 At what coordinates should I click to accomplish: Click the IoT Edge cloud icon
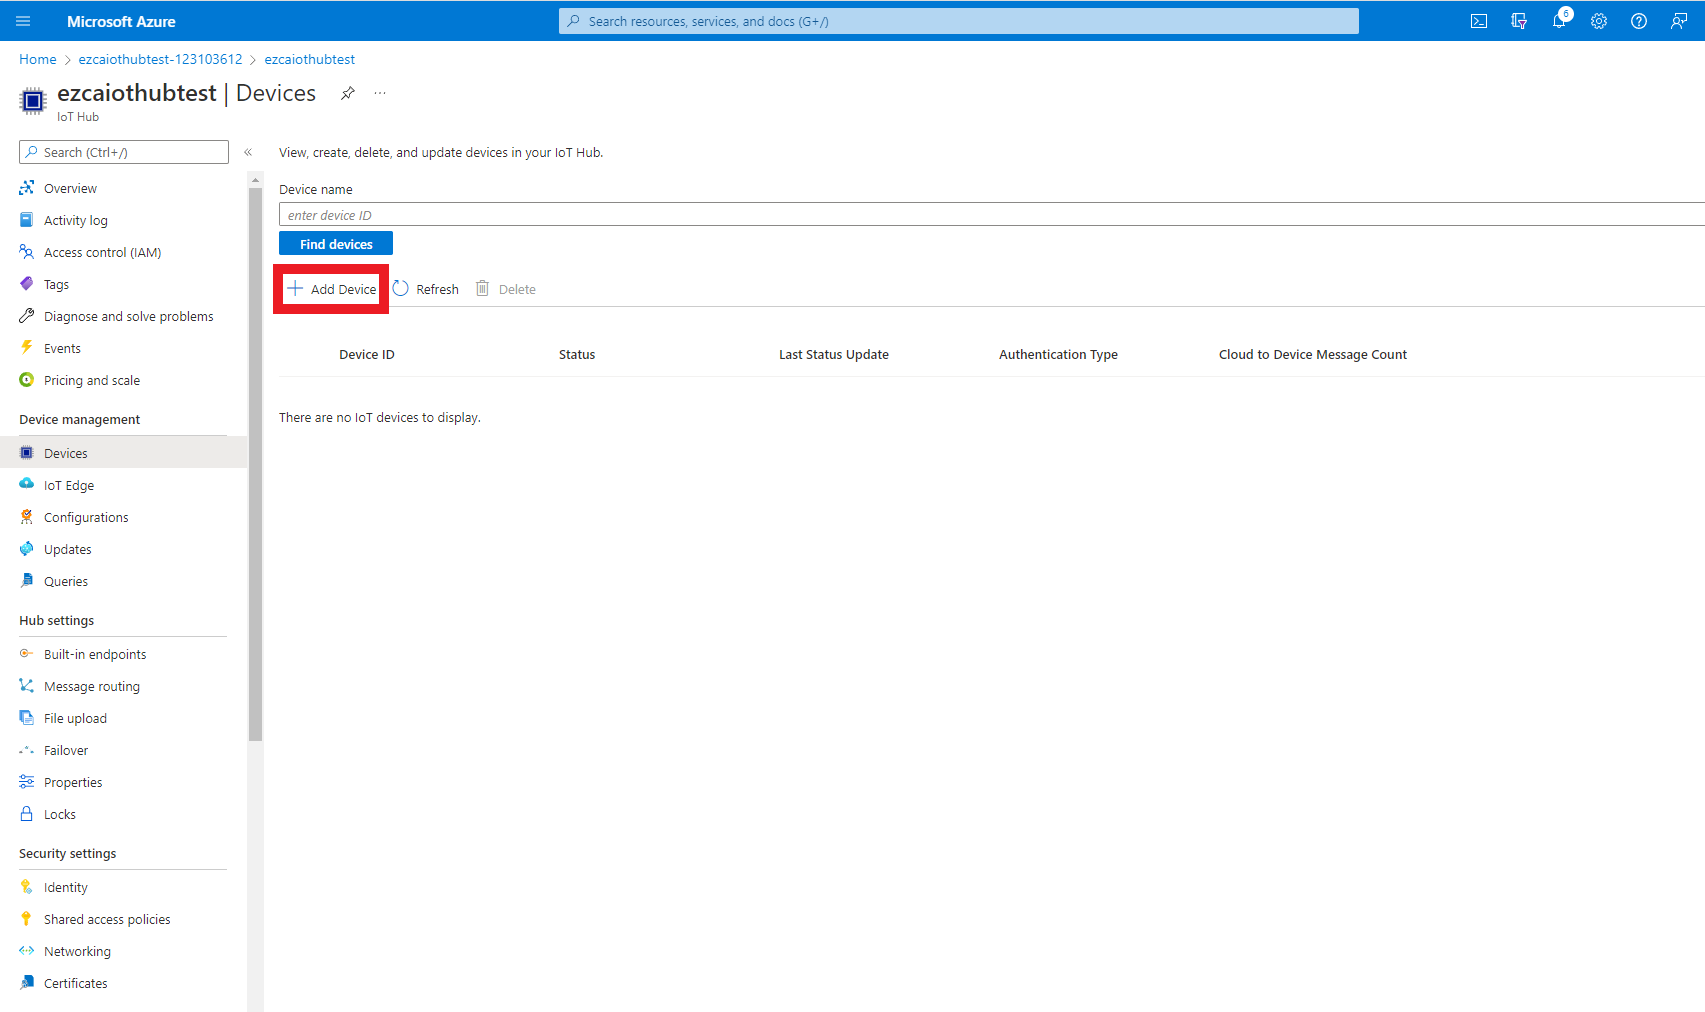pyautogui.click(x=27, y=485)
